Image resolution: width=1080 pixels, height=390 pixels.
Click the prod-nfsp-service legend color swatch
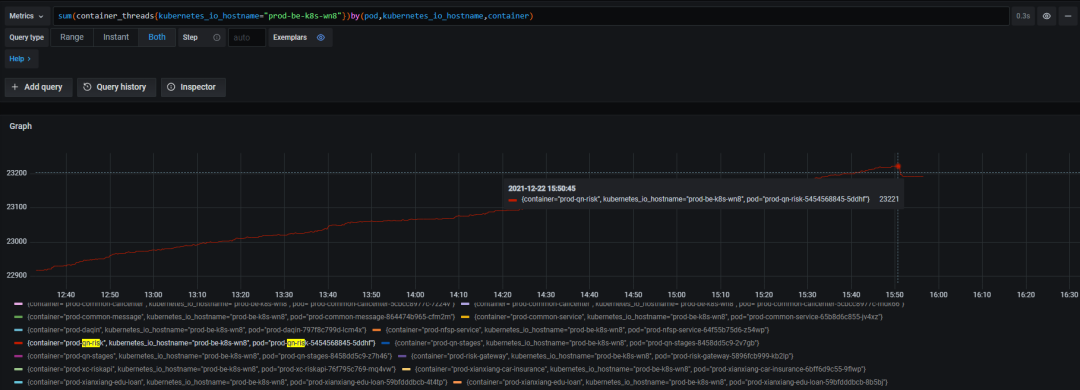(376, 330)
